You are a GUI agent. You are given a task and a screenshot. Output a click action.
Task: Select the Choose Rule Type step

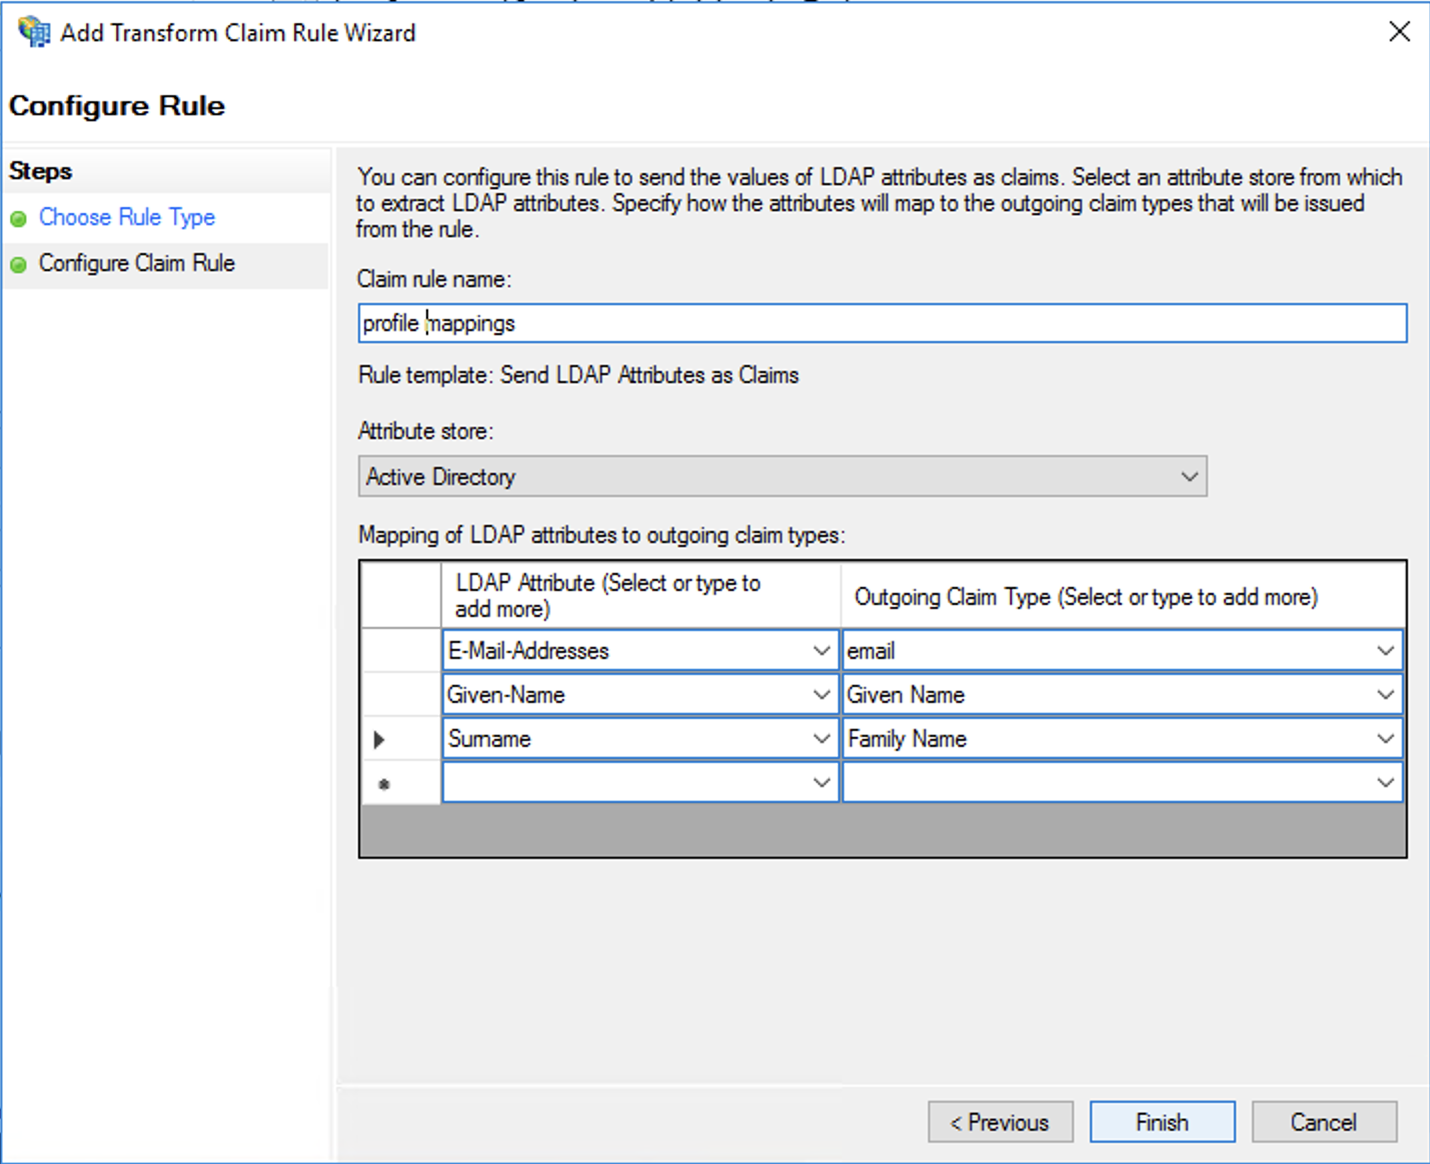[126, 217]
